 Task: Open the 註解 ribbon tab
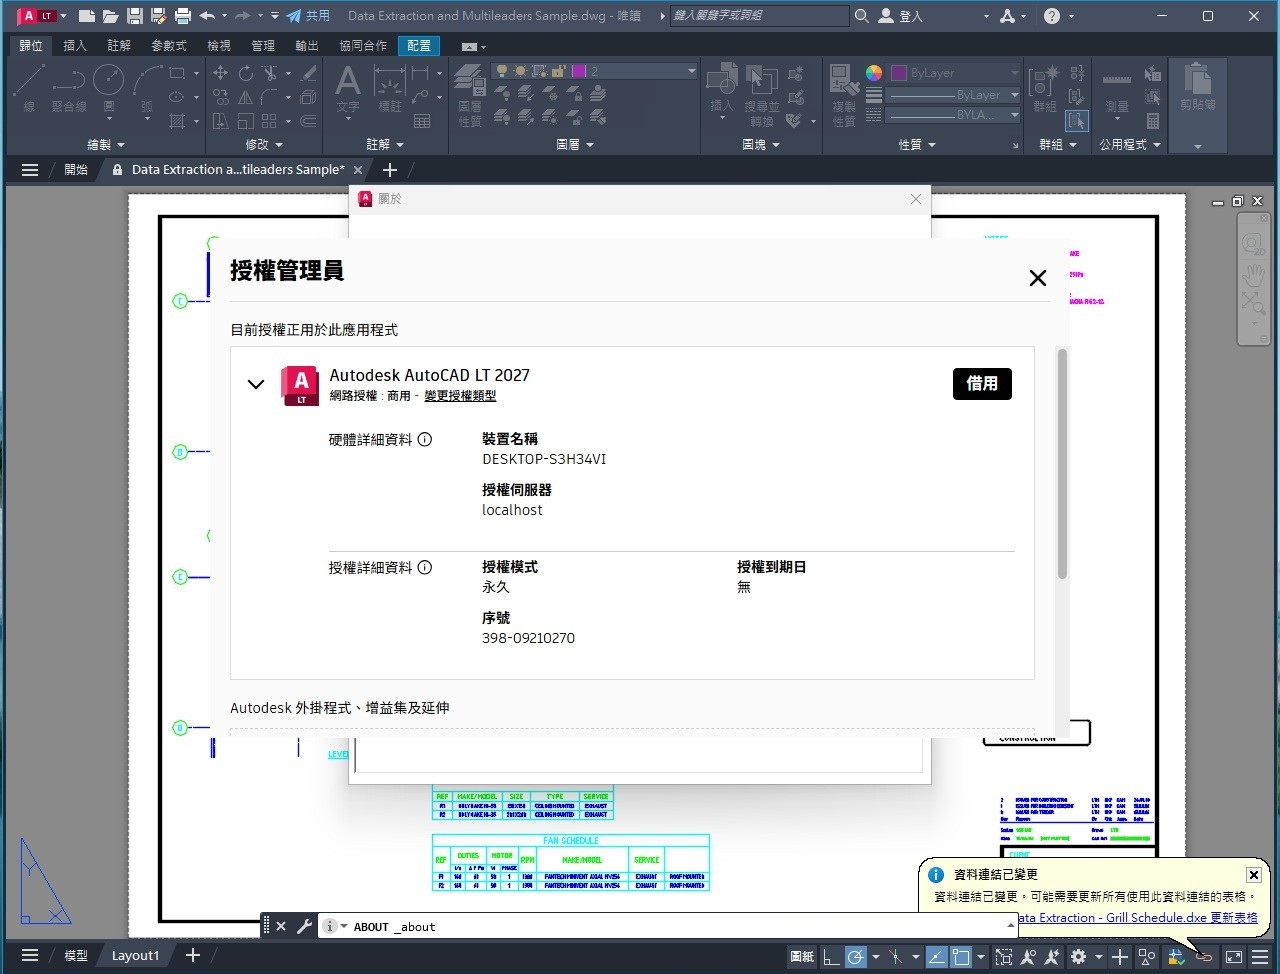[119, 46]
